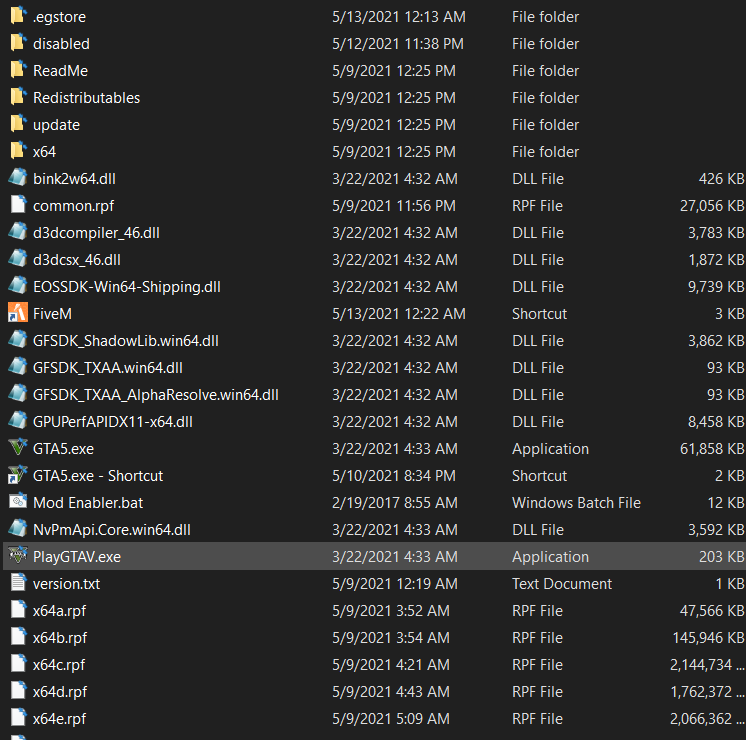Select the x64e.rpf file name

tap(60, 718)
